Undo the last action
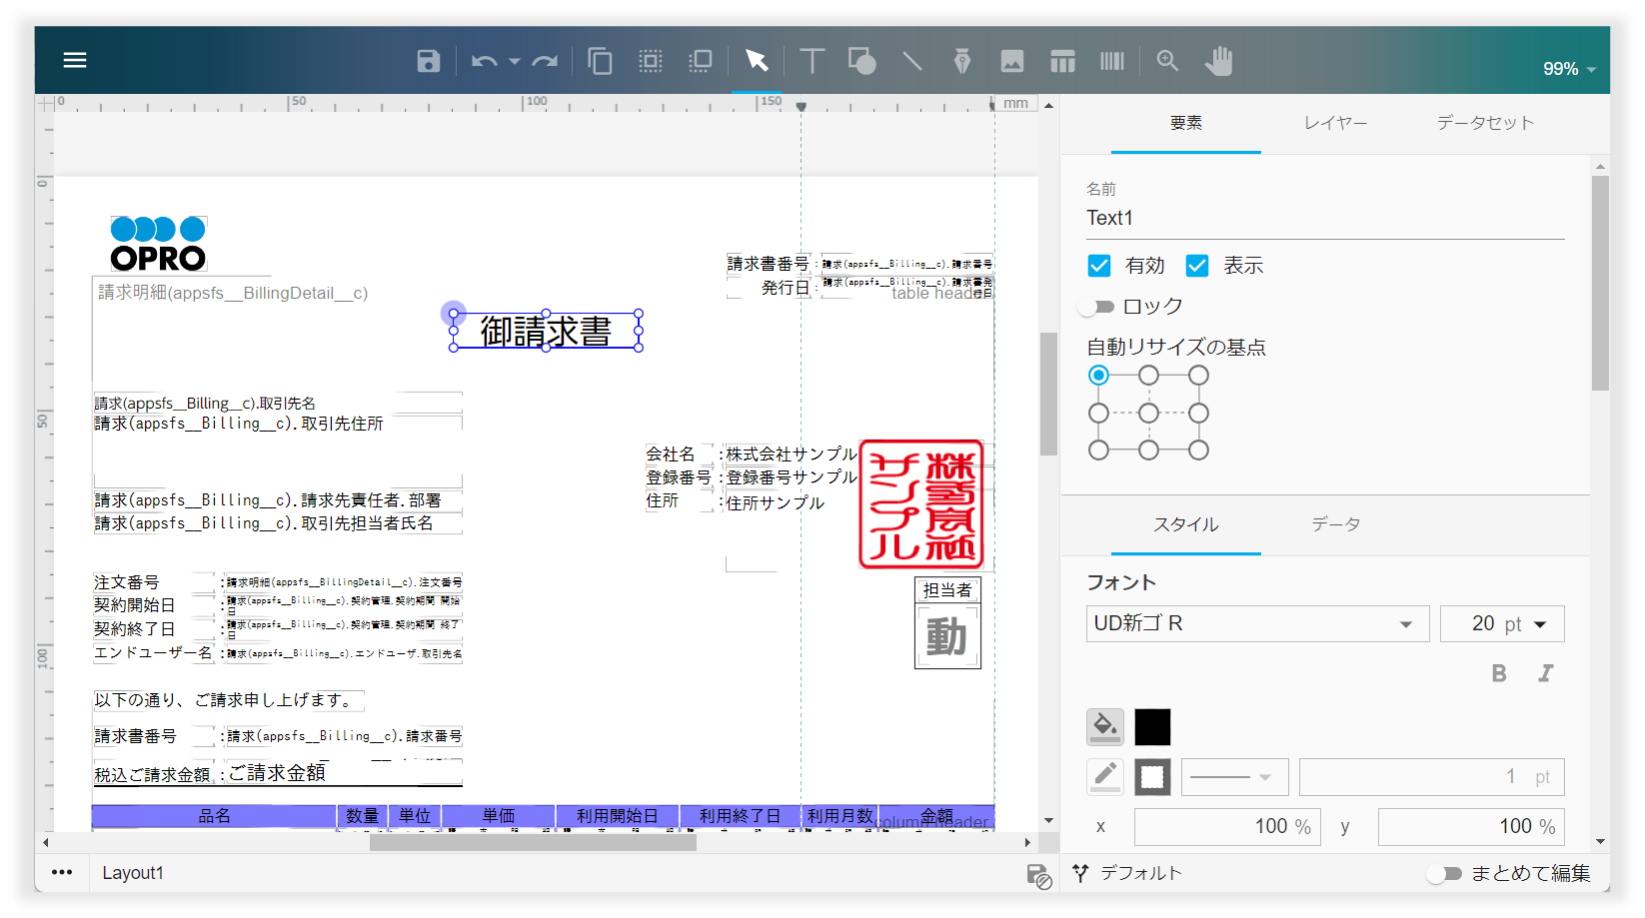The height and width of the screenshot is (918, 1645). pos(484,61)
